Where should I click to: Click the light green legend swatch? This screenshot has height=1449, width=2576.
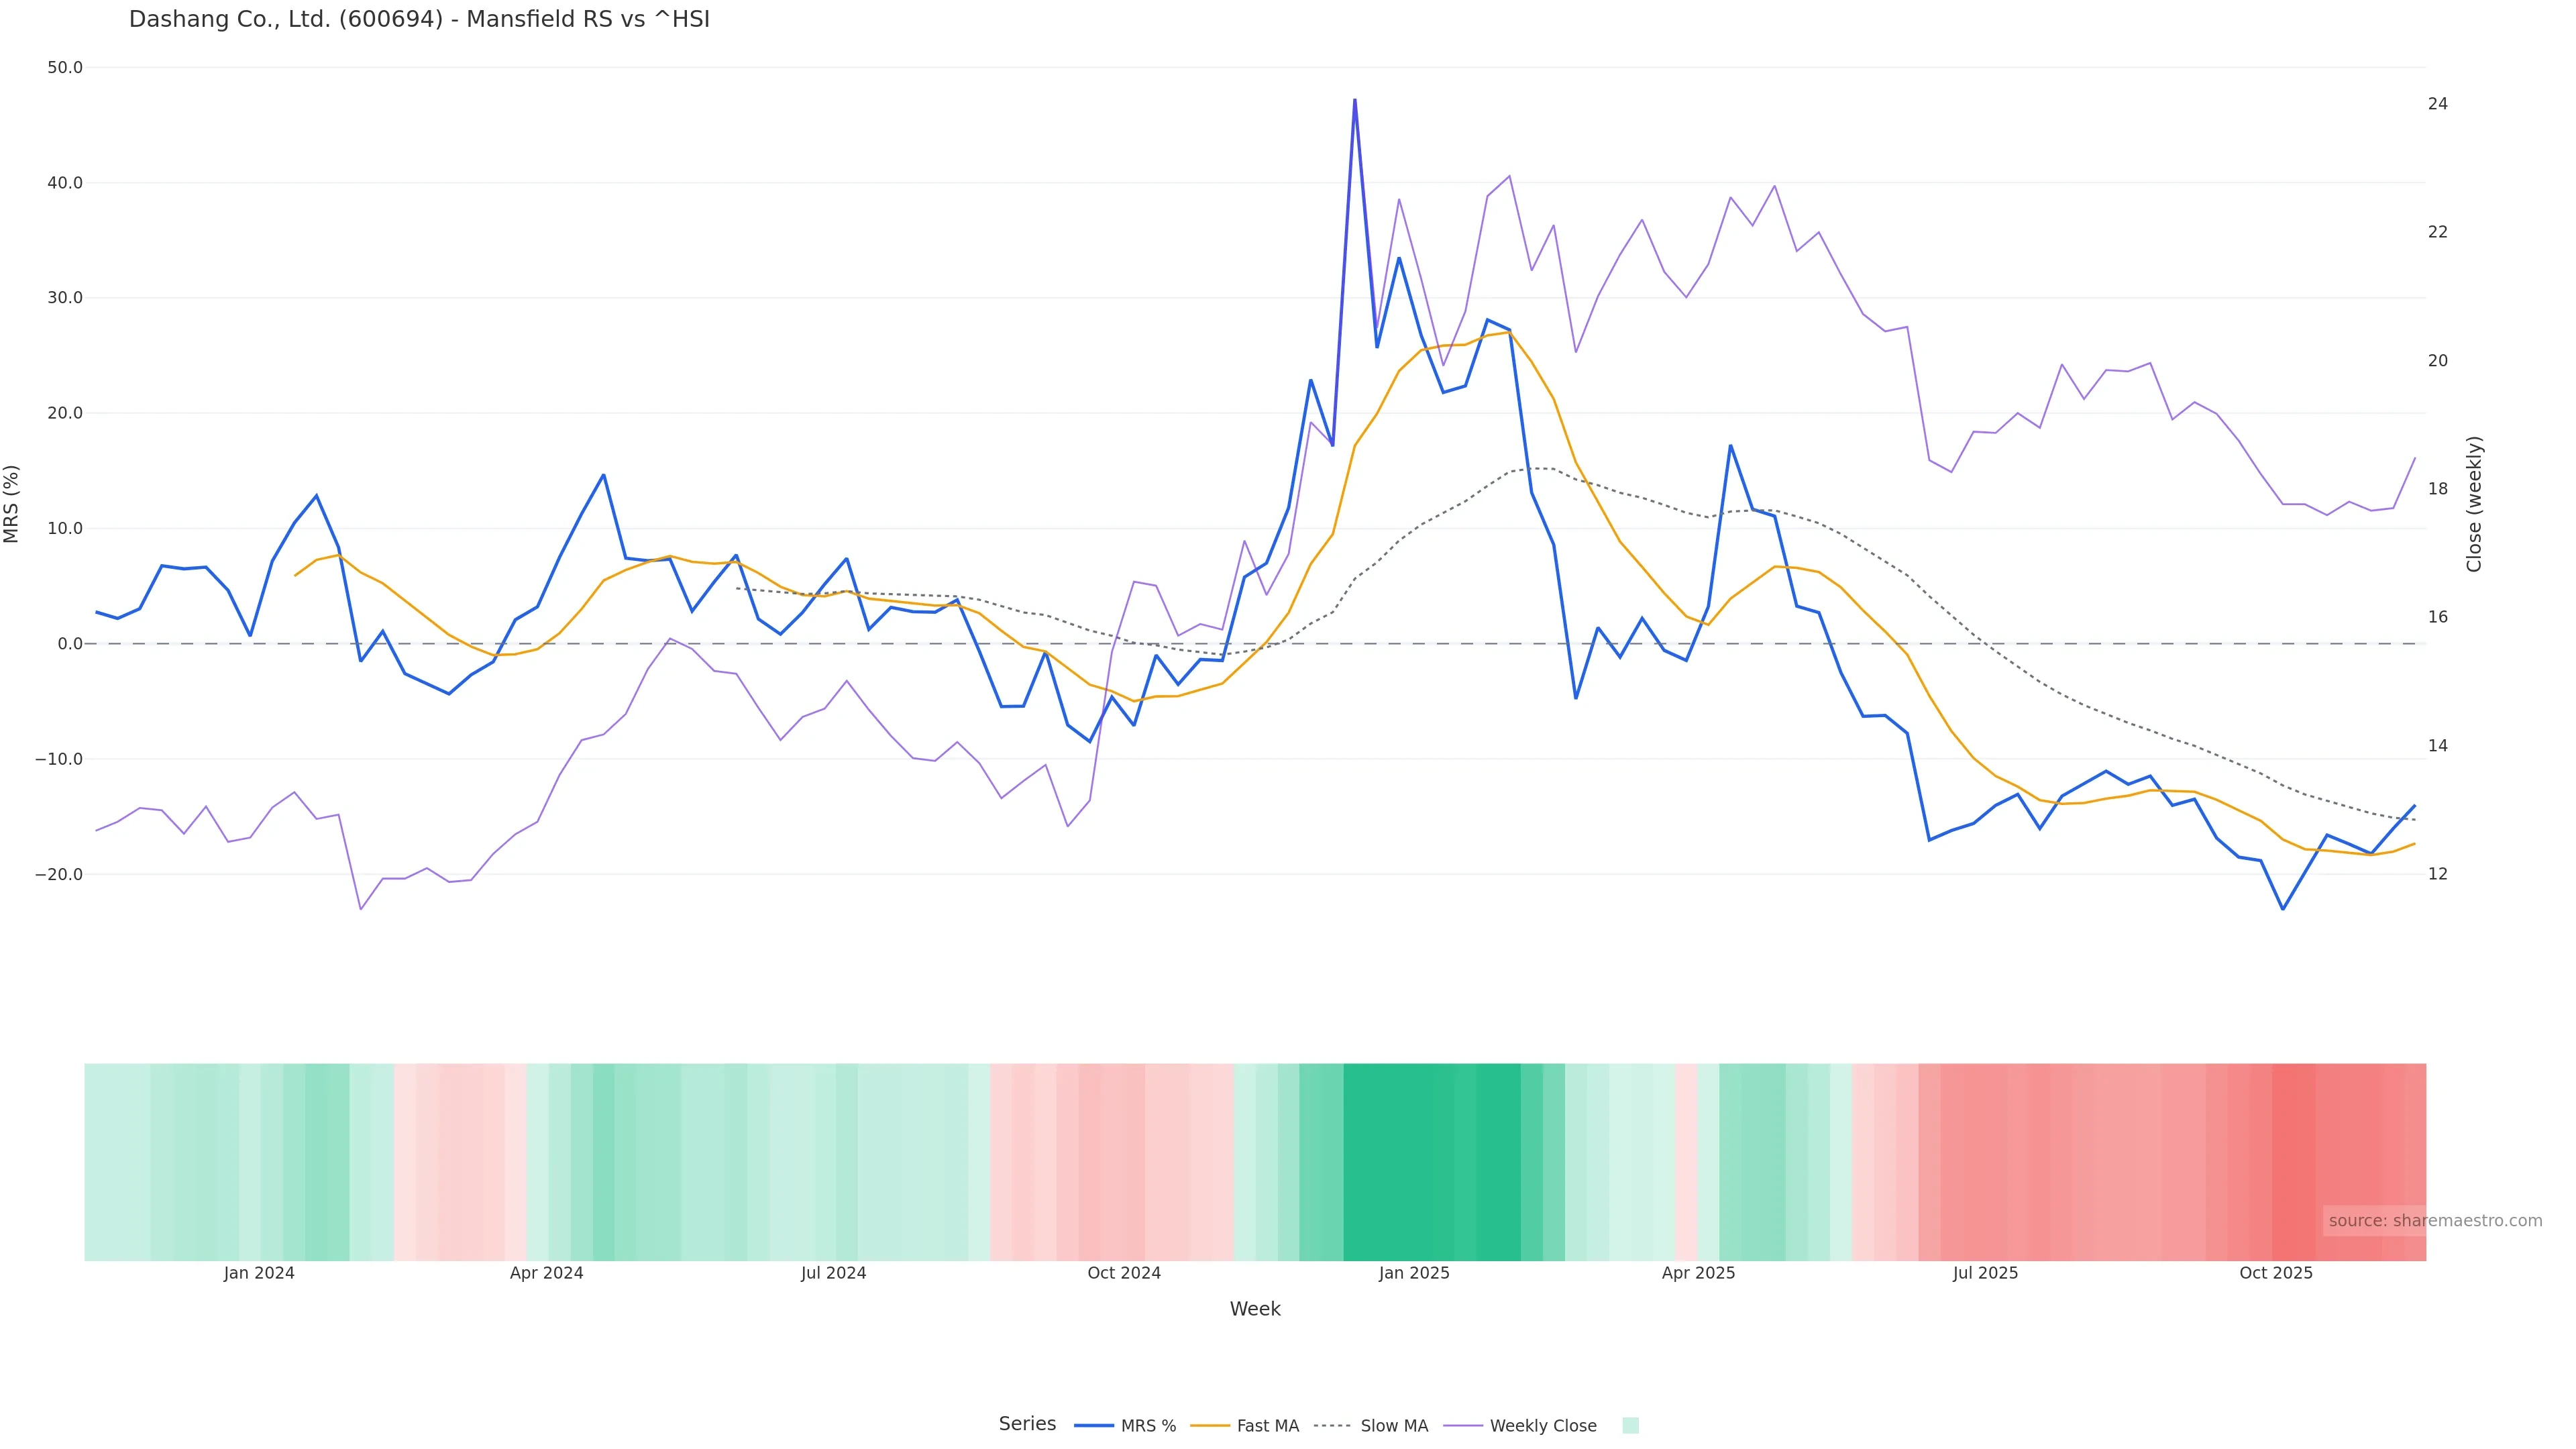[x=1630, y=1426]
